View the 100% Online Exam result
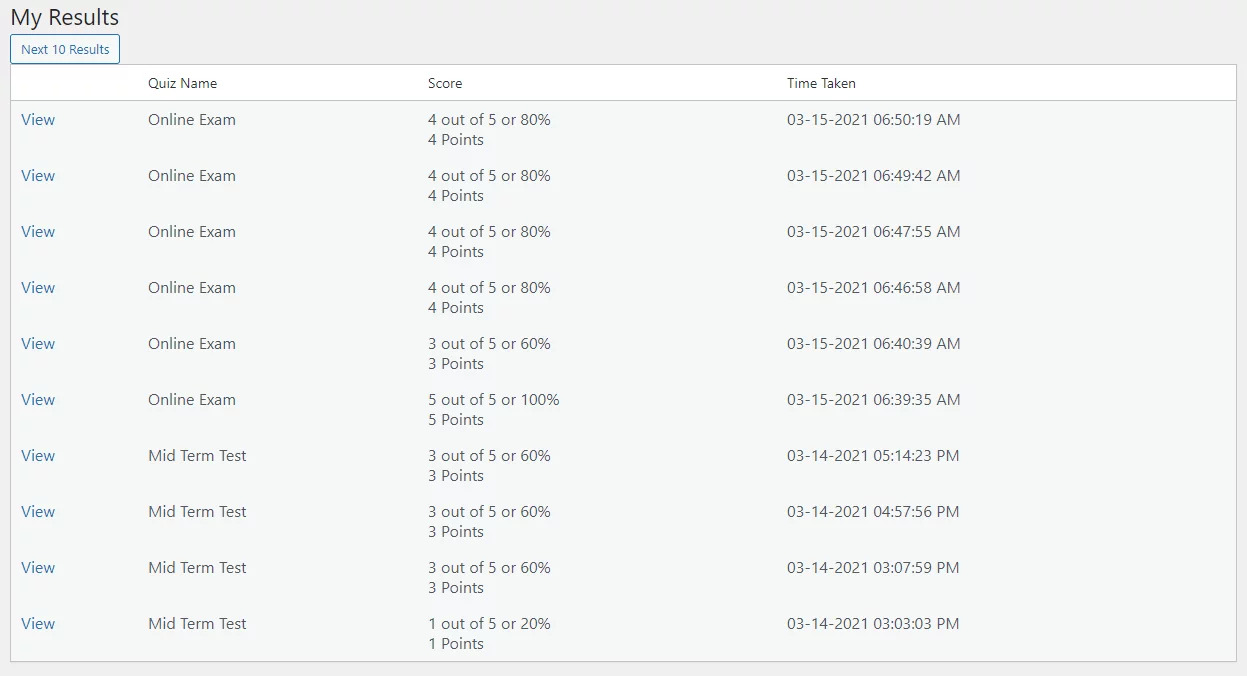The height and width of the screenshot is (676, 1247). pyautogui.click(x=38, y=400)
